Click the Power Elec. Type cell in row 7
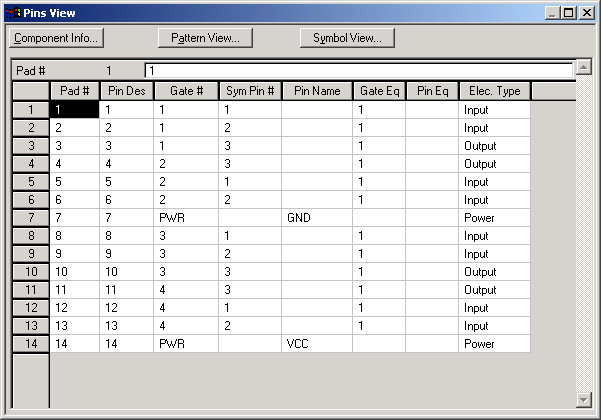Image resolution: width=601 pixels, height=420 pixels. [x=494, y=218]
